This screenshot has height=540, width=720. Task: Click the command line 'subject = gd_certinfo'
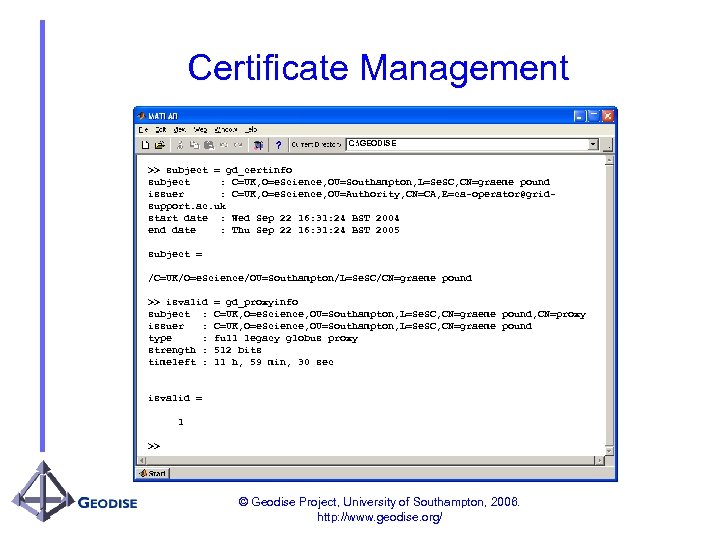point(220,170)
